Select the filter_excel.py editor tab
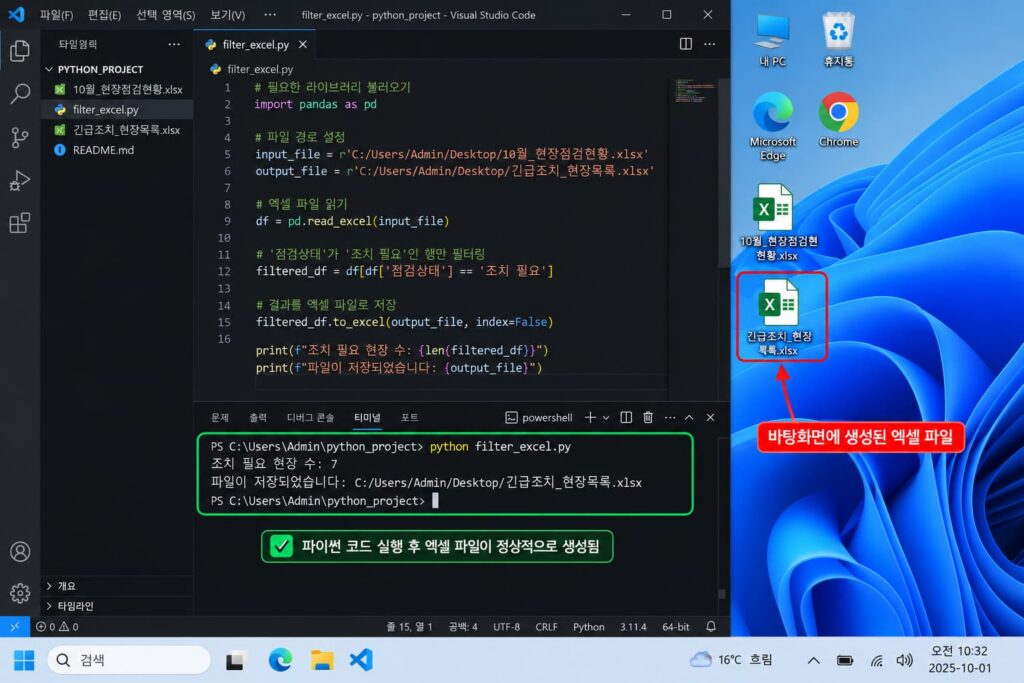This screenshot has width=1024, height=683. click(255, 44)
